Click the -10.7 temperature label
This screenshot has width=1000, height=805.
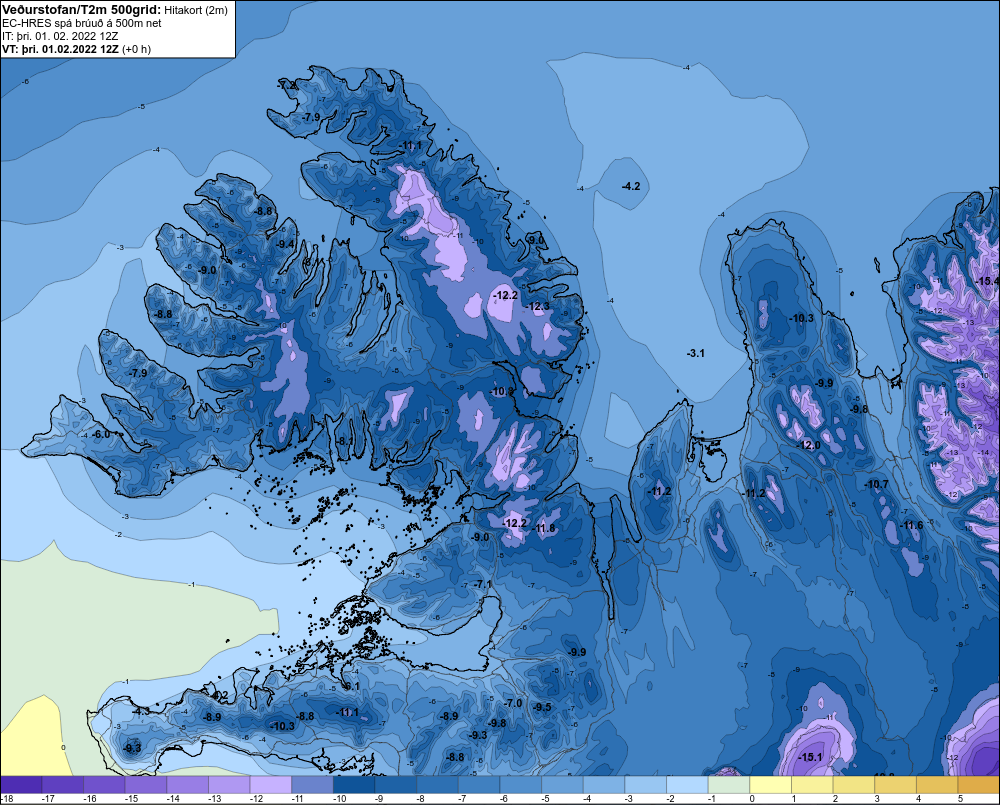click(876, 485)
